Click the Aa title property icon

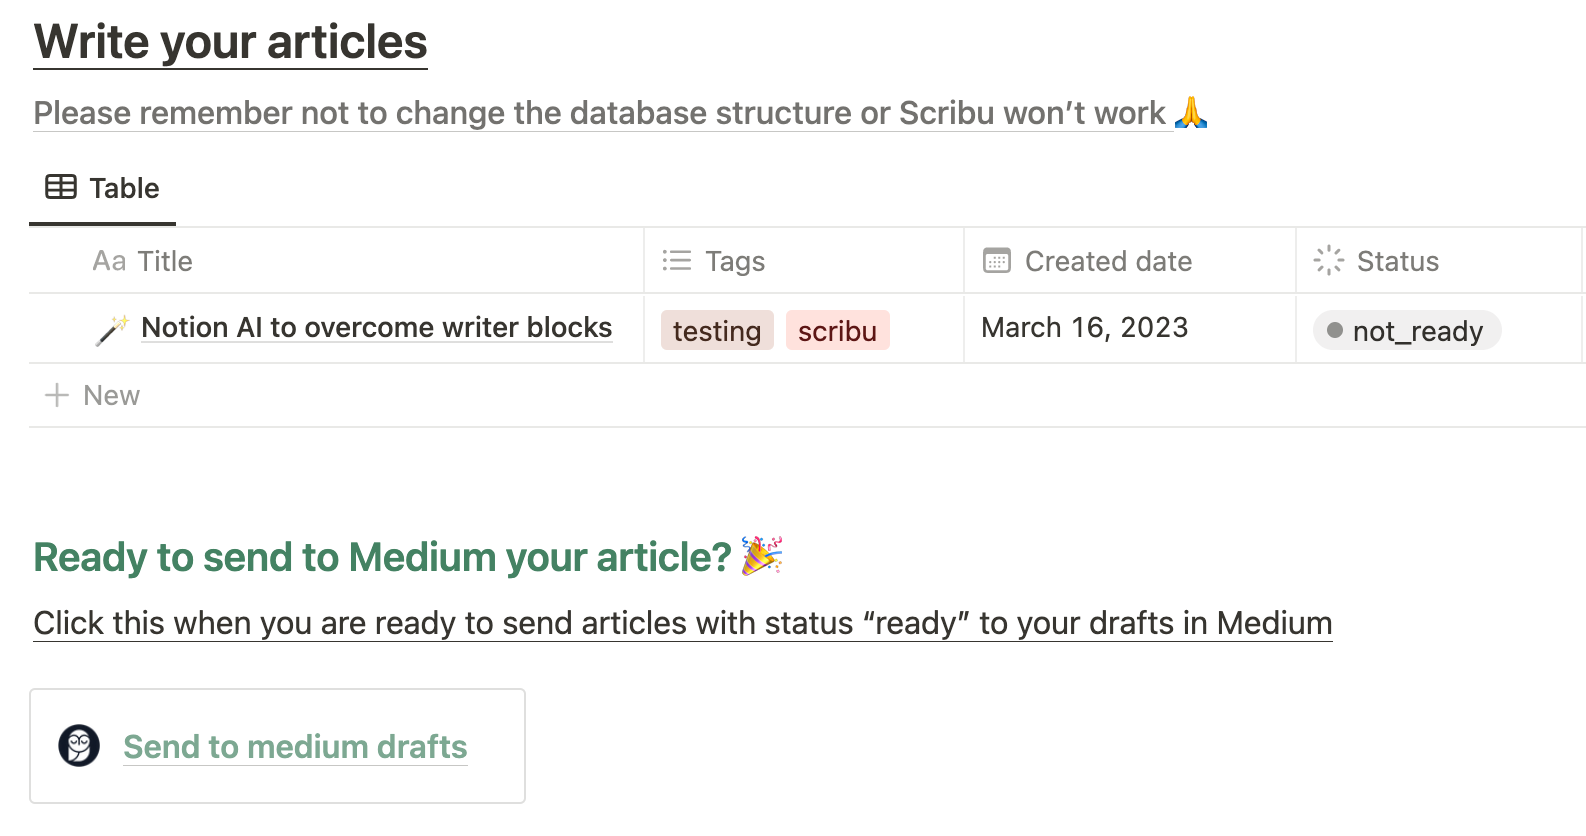(109, 261)
